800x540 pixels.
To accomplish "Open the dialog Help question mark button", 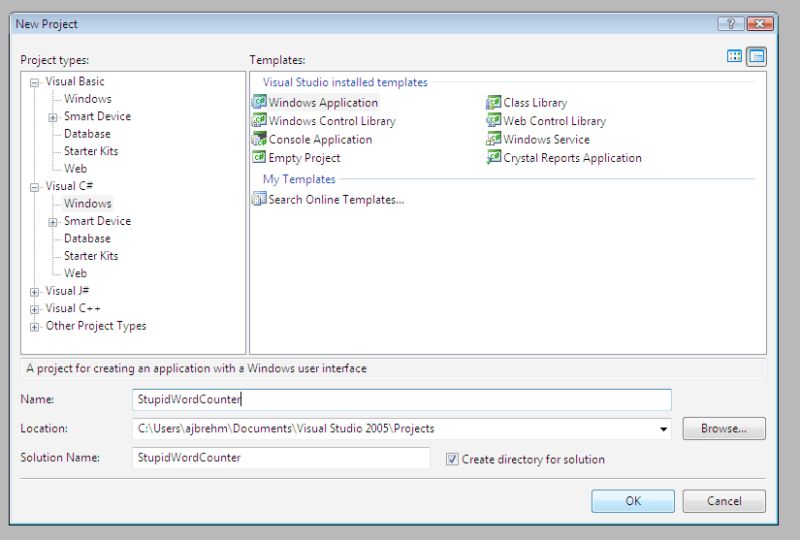I will click(x=731, y=23).
